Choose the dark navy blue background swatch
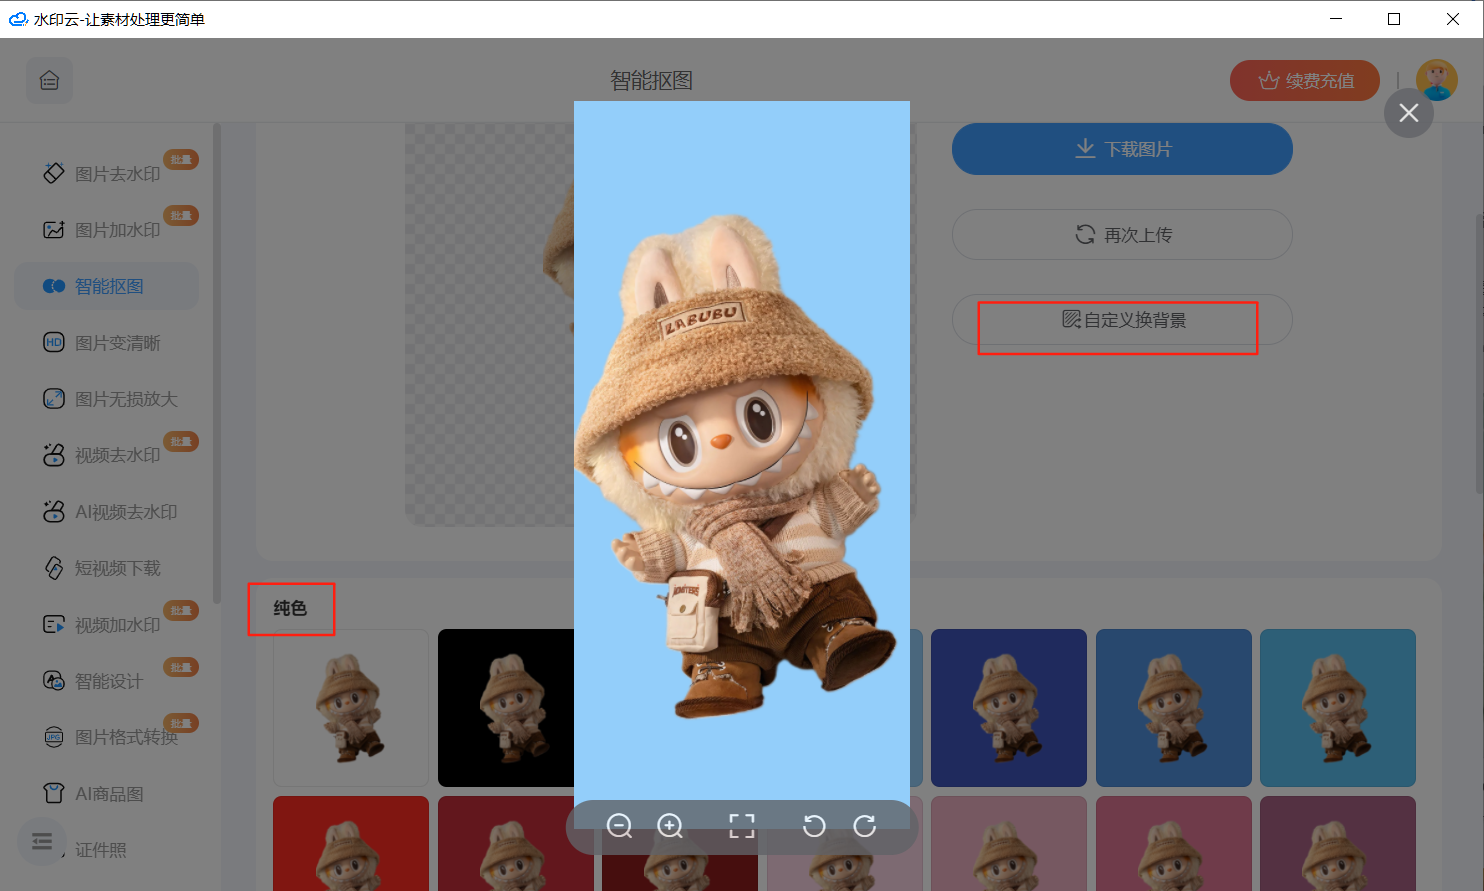The height and width of the screenshot is (891, 1484). pos(1009,708)
